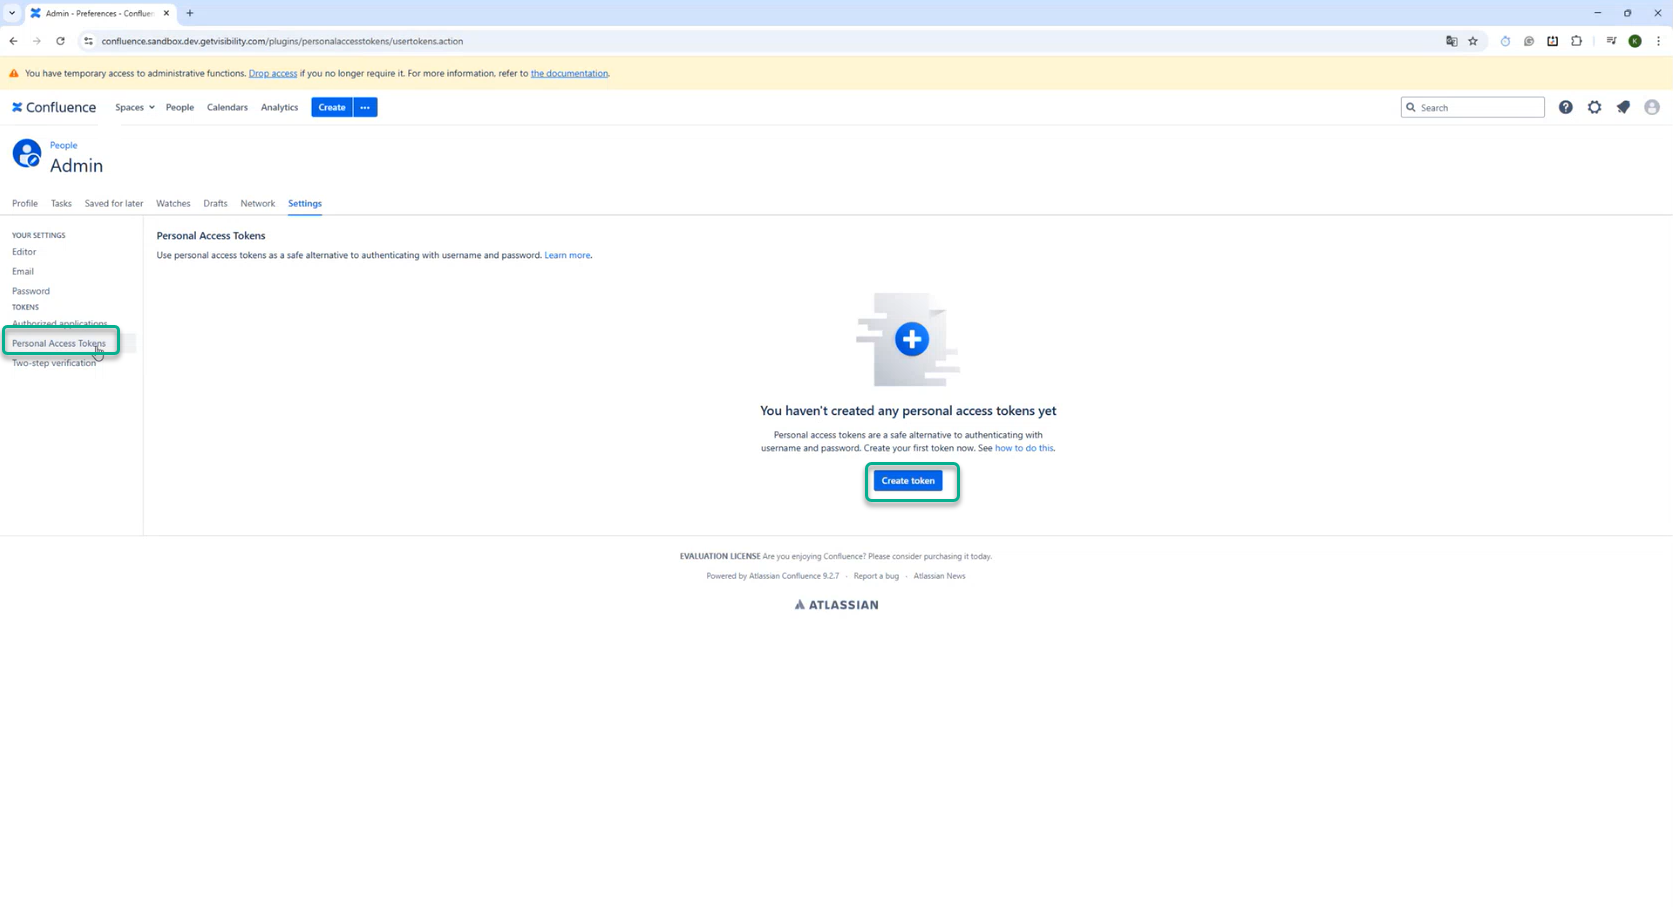The image size is (1673, 909).
Task: Open Confluence settings gear
Action: point(1594,107)
